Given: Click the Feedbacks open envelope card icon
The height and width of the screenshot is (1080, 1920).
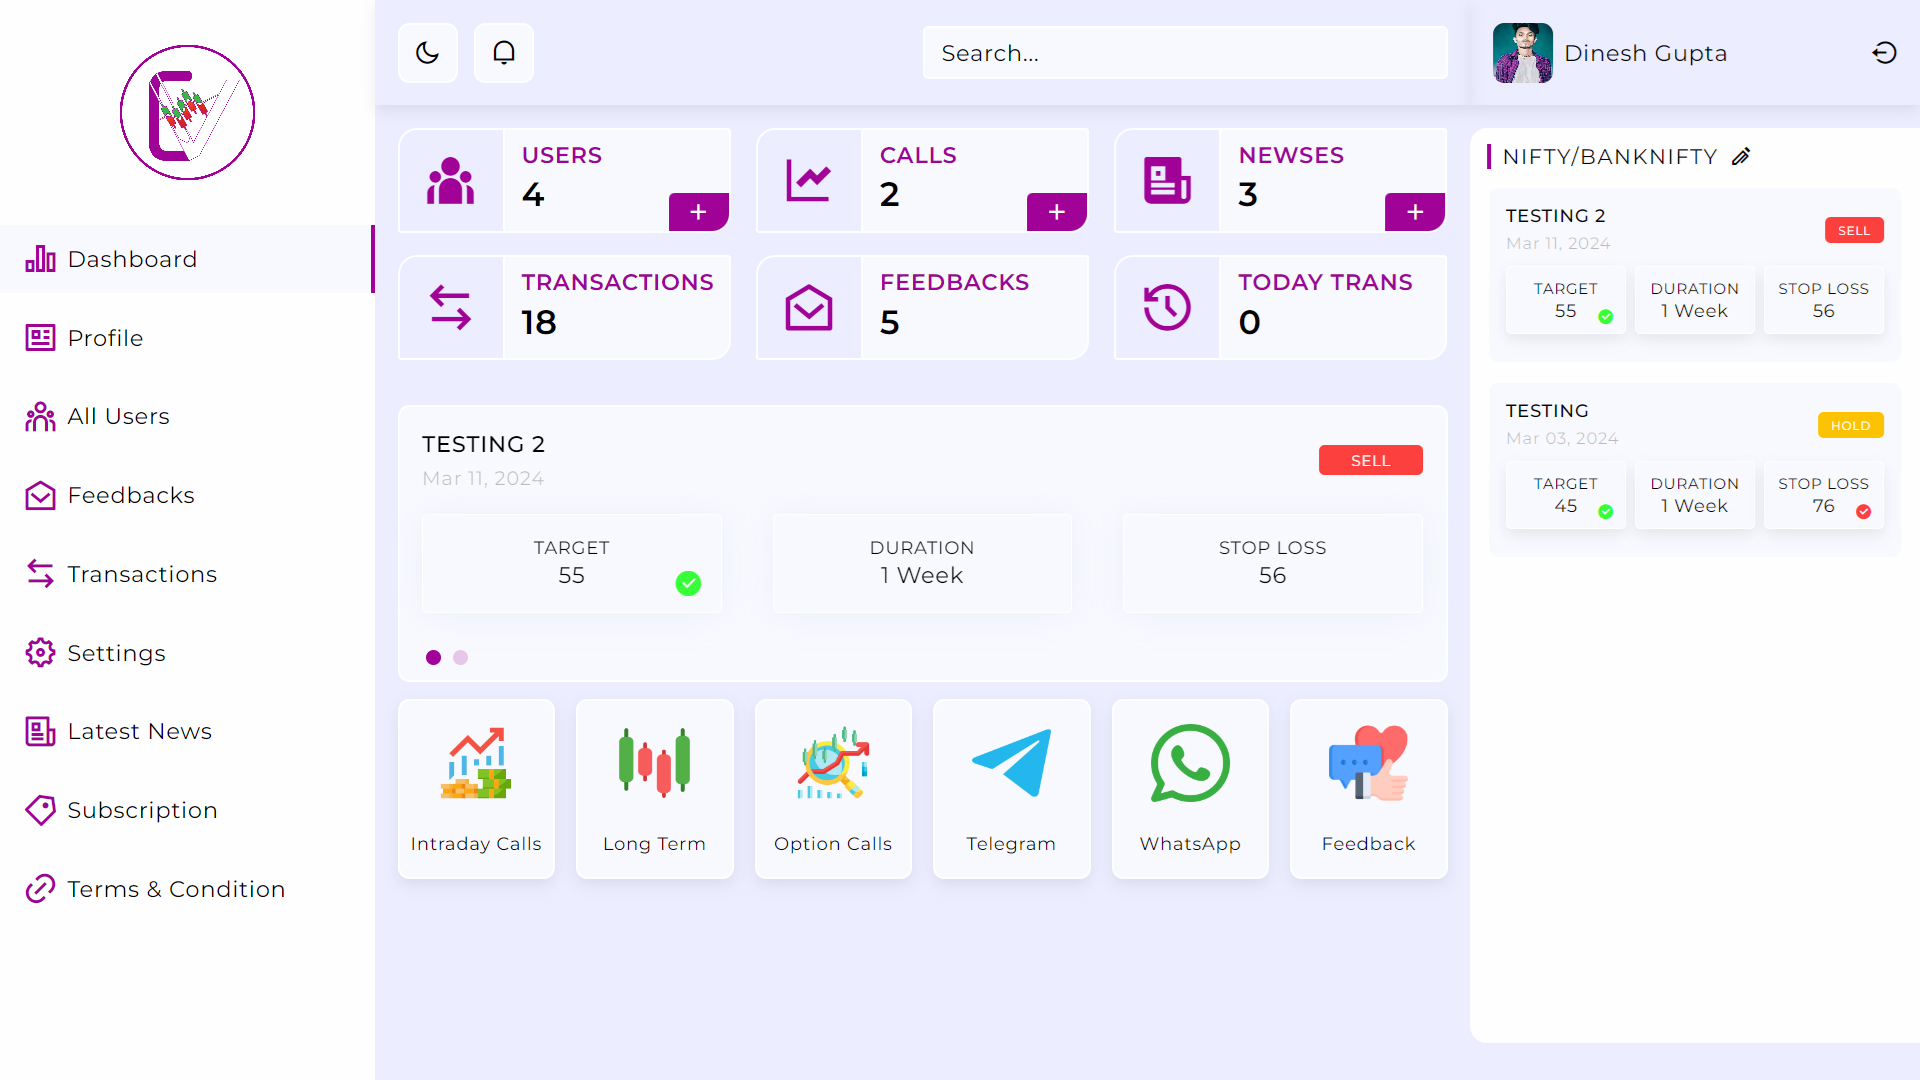Looking at the screenshot, I should tap(809, 308).
